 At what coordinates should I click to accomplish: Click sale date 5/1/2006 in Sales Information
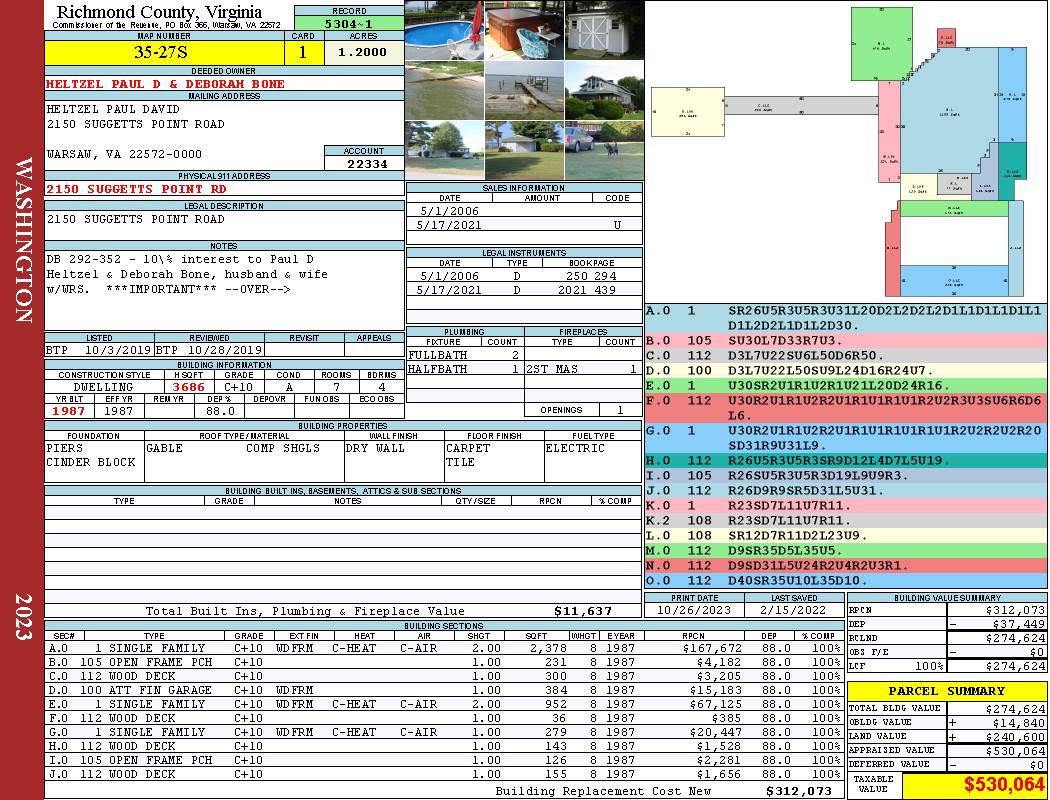(x=449, y=211)
